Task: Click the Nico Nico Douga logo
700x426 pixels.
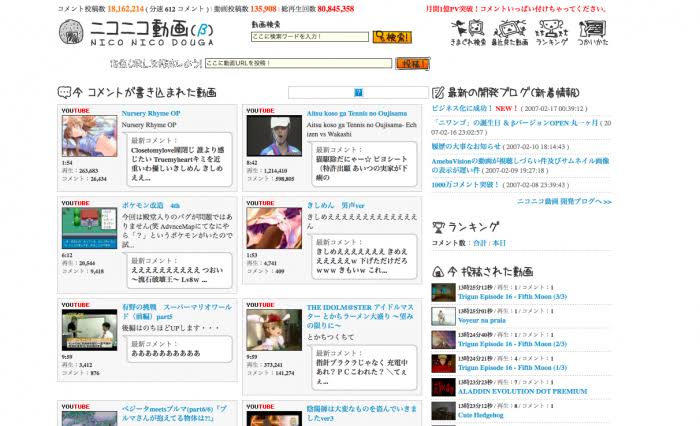Action: pyautogui.click(x=137, y=33)
